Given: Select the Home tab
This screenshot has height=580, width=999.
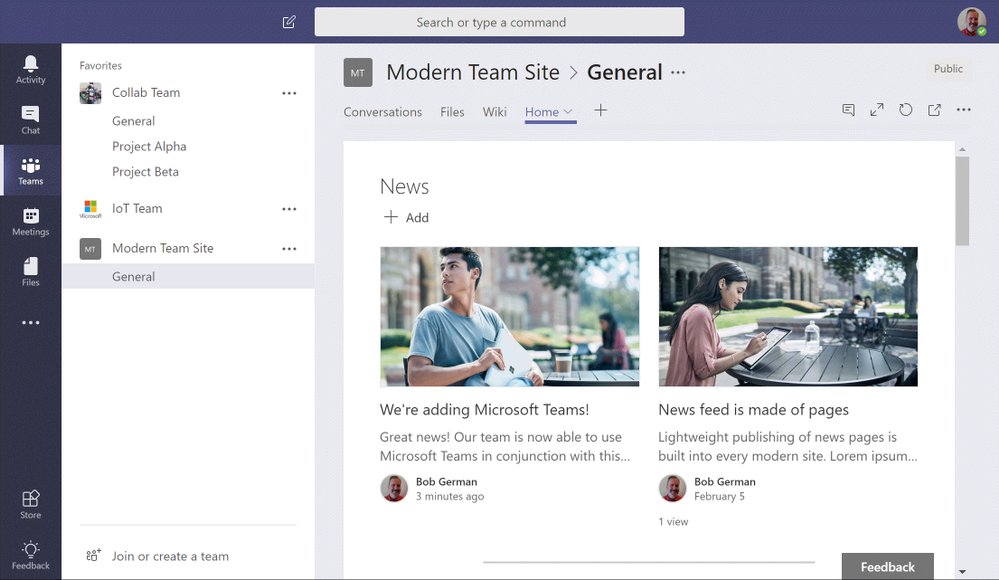Looking at the screenshot, I should pos(542,112).
